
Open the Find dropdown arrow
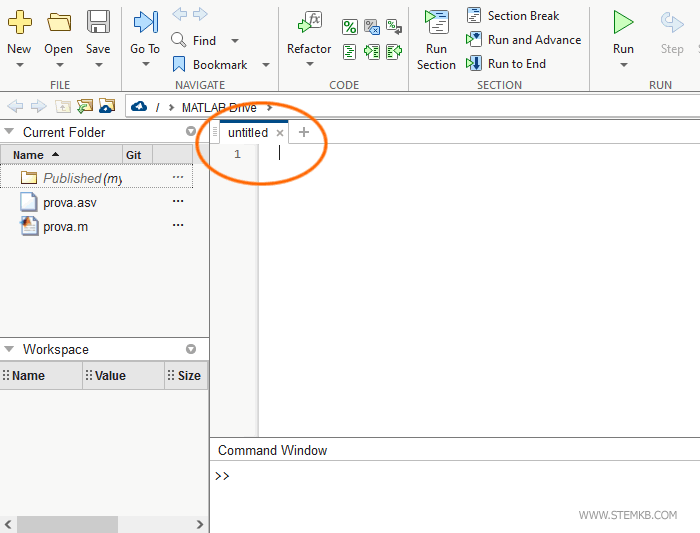235,41
